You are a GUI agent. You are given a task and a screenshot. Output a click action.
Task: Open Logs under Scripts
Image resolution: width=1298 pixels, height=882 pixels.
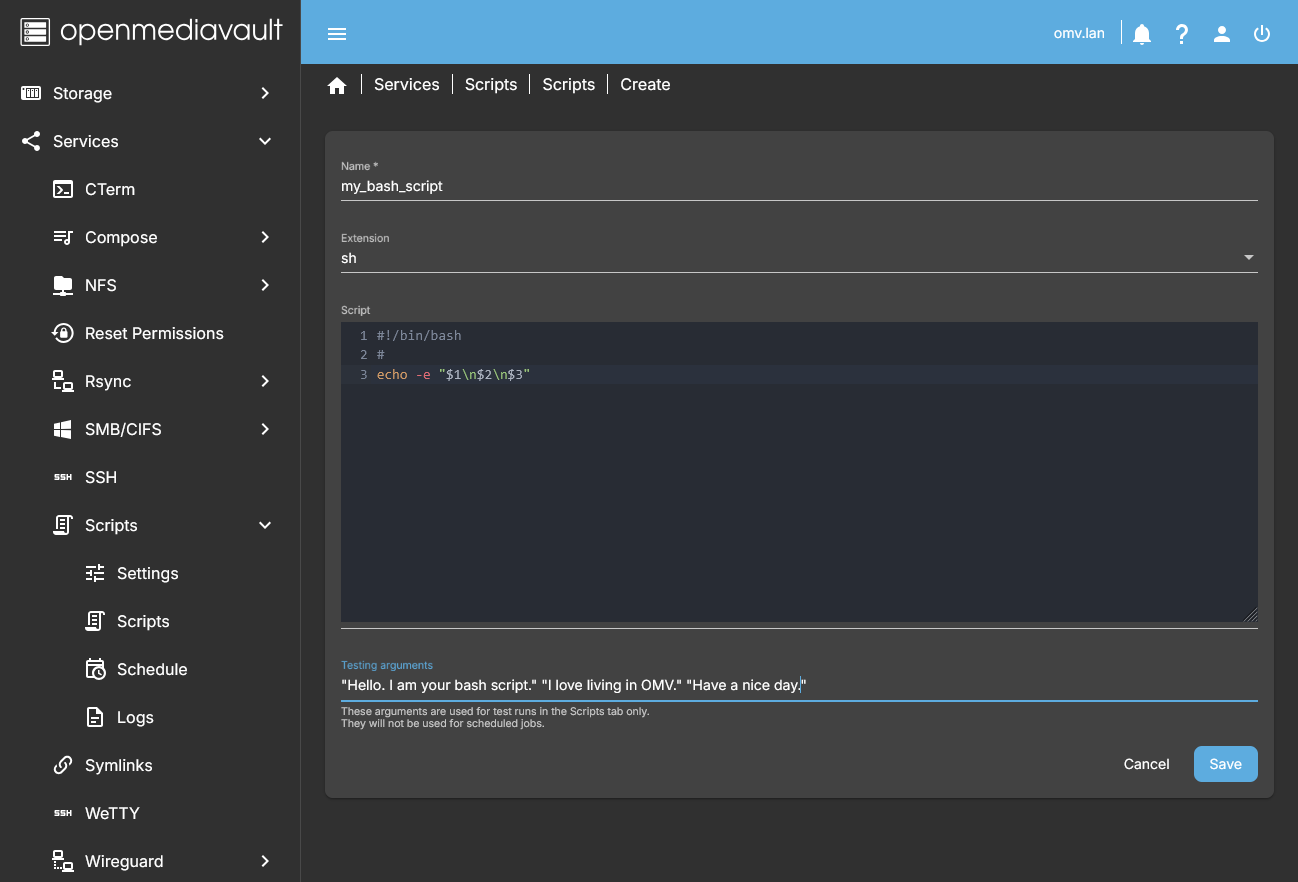135,717
